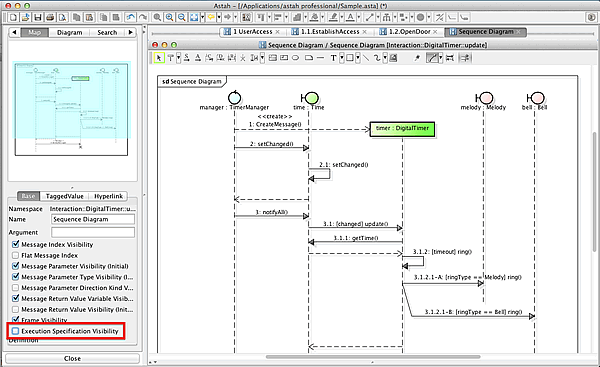Open Text tool dropdown arrow
This screenshot has height=367, width=600.
[x=342, y=58]
